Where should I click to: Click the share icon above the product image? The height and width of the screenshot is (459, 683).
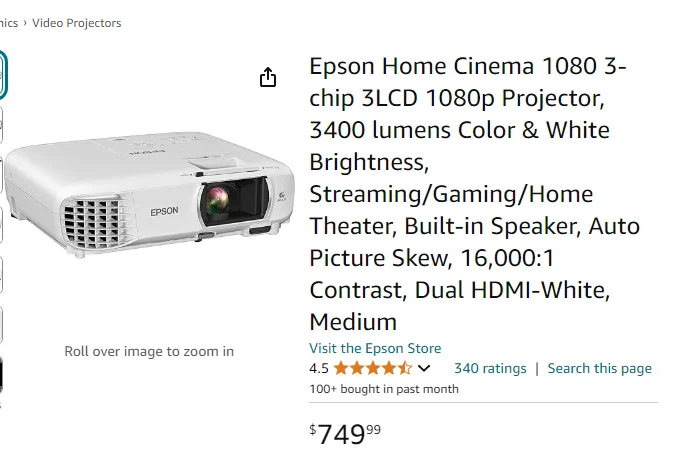[x=268, y=77]
